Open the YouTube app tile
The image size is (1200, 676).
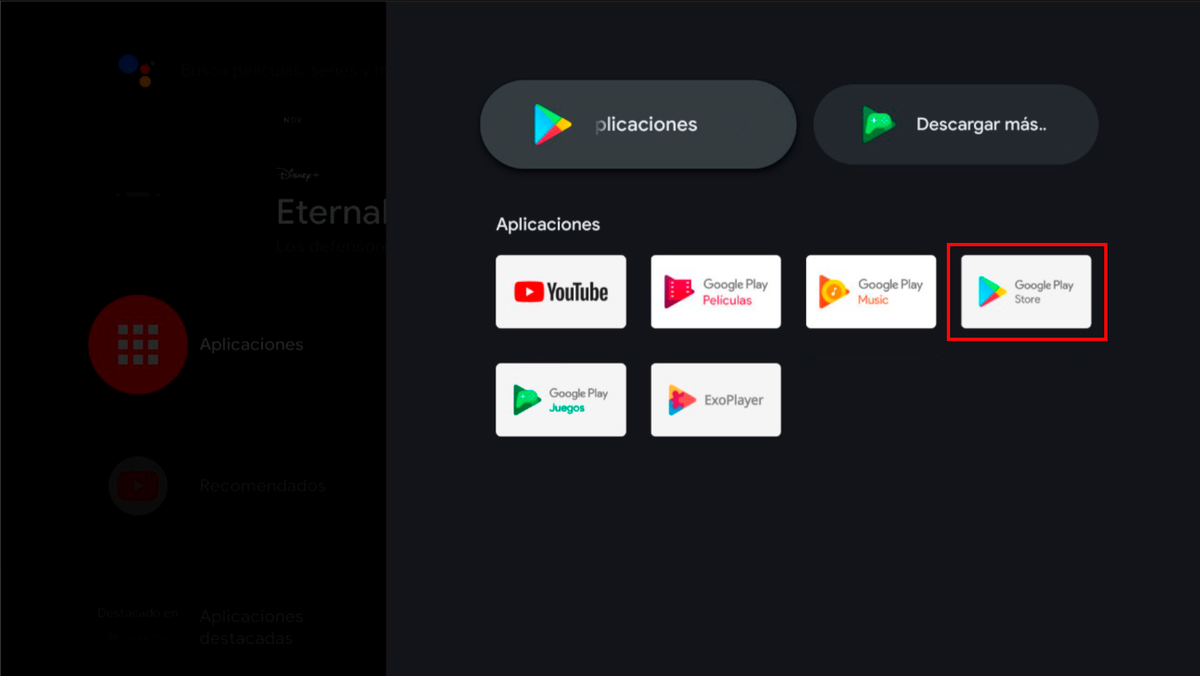[x=561, y=292]
